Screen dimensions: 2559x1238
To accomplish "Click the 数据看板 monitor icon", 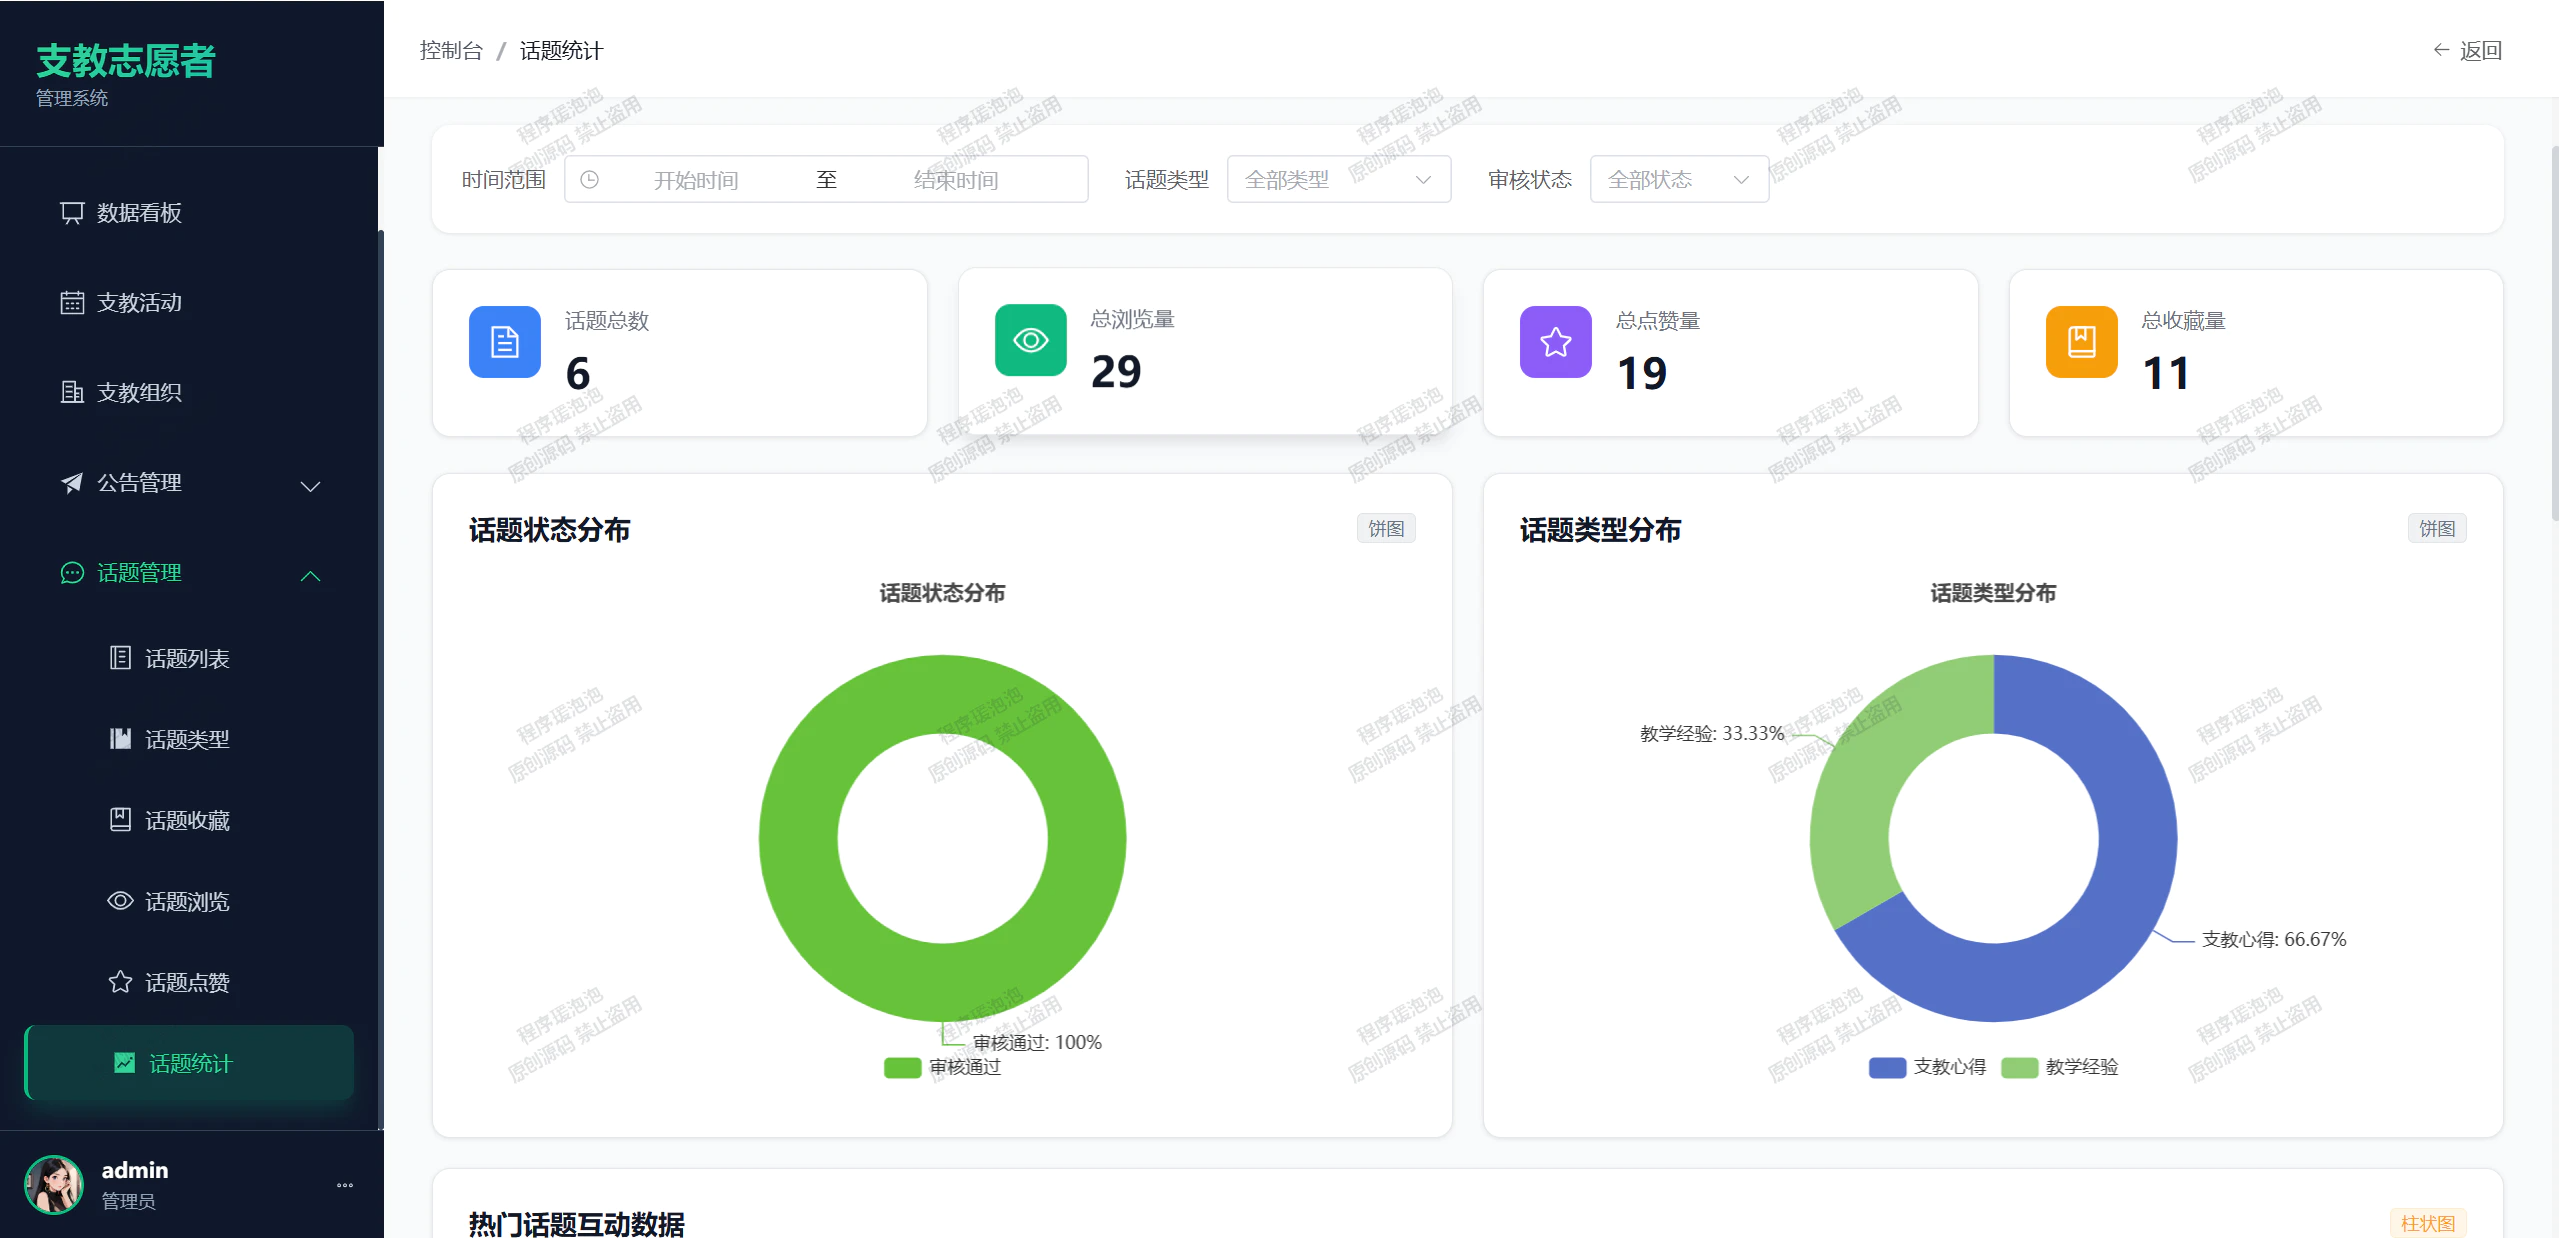I will [72, 213].
